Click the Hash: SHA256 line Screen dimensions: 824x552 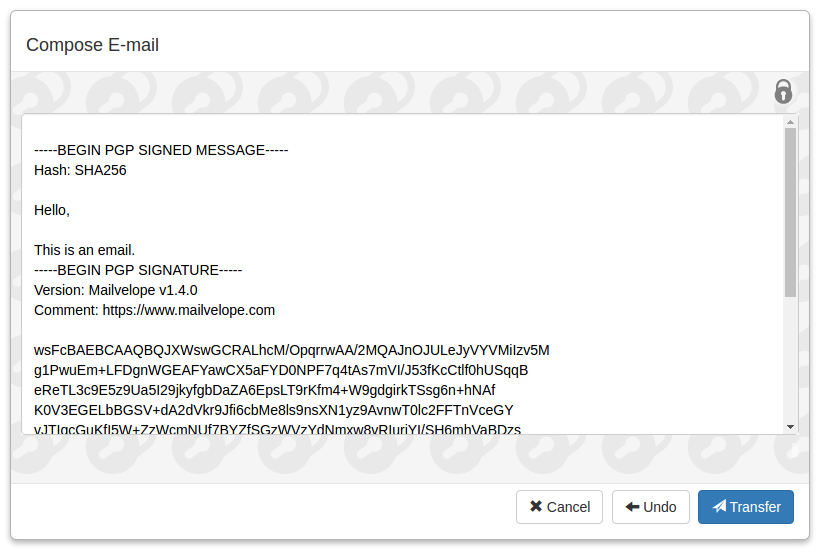[x=80, y=170]
